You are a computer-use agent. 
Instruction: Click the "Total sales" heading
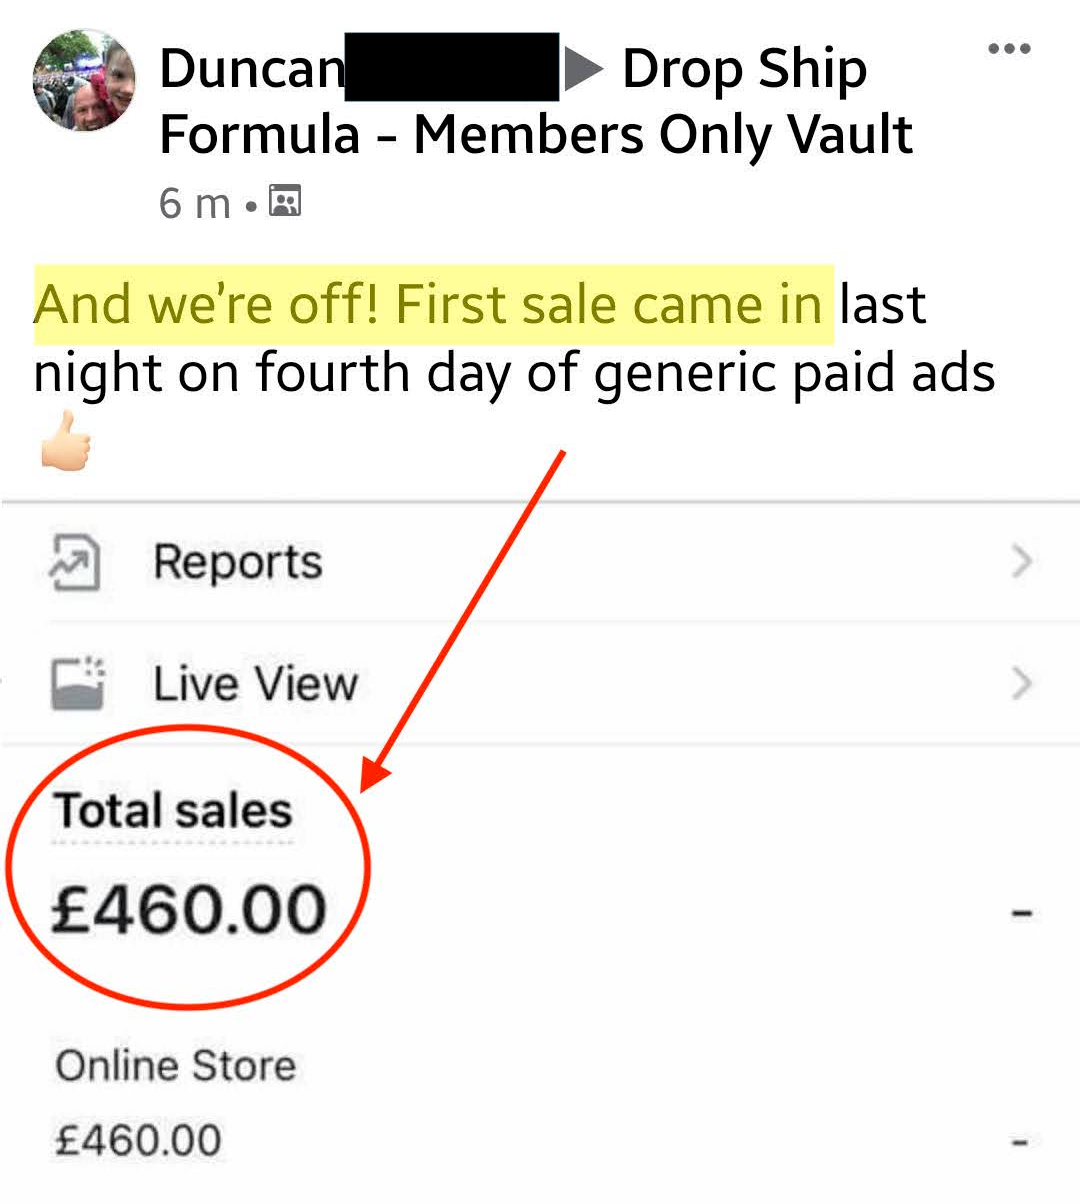(x=172, y=811)
